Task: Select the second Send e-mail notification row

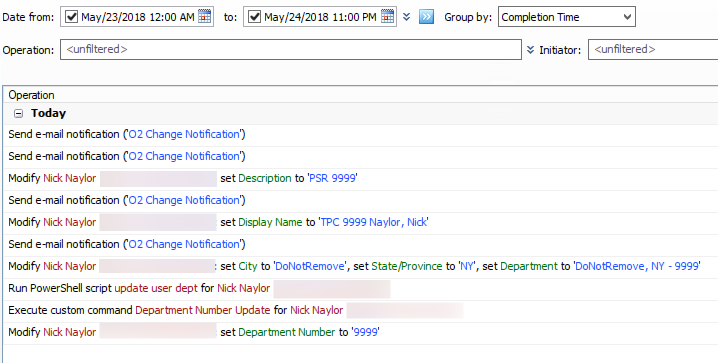Action: point(360,157)
